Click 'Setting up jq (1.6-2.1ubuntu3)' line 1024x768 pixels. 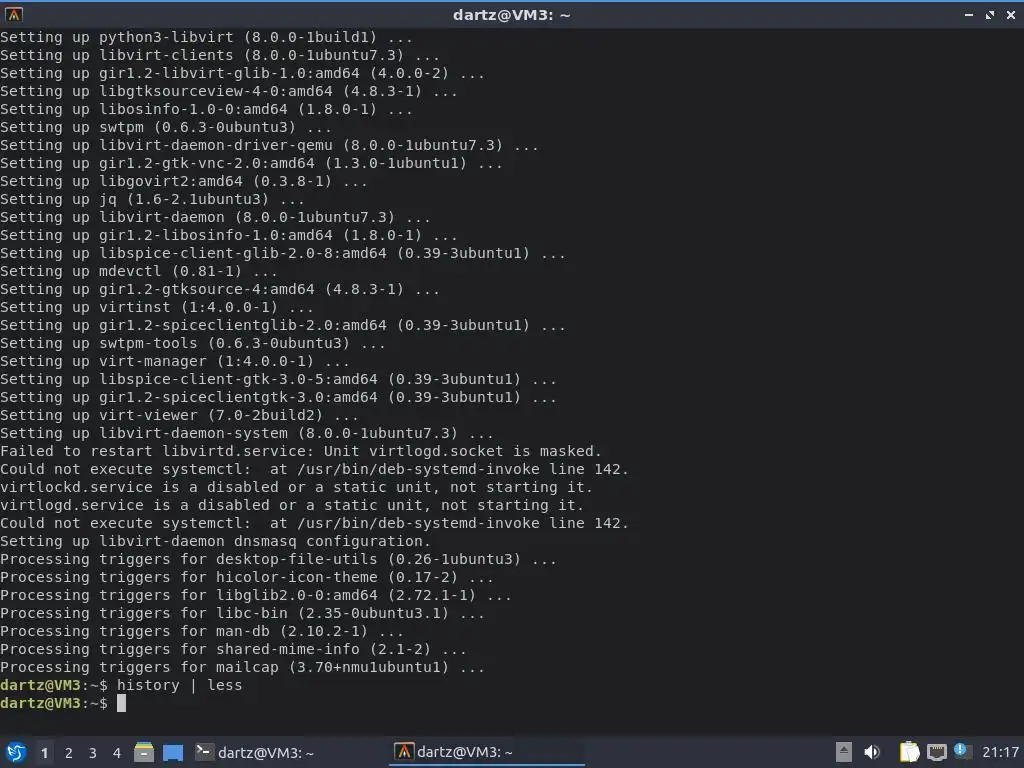152,199
